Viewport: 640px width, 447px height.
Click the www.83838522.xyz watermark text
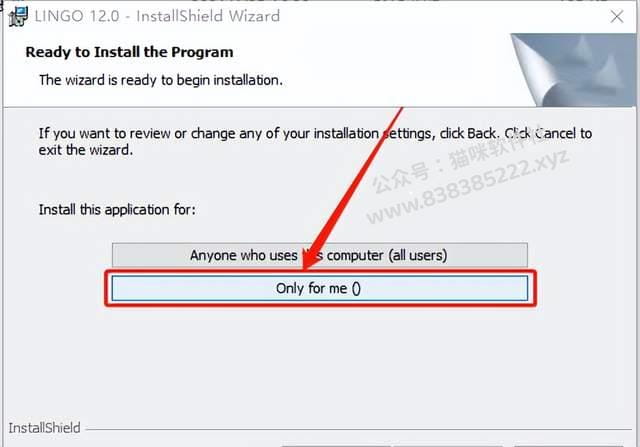coord(468,188)
